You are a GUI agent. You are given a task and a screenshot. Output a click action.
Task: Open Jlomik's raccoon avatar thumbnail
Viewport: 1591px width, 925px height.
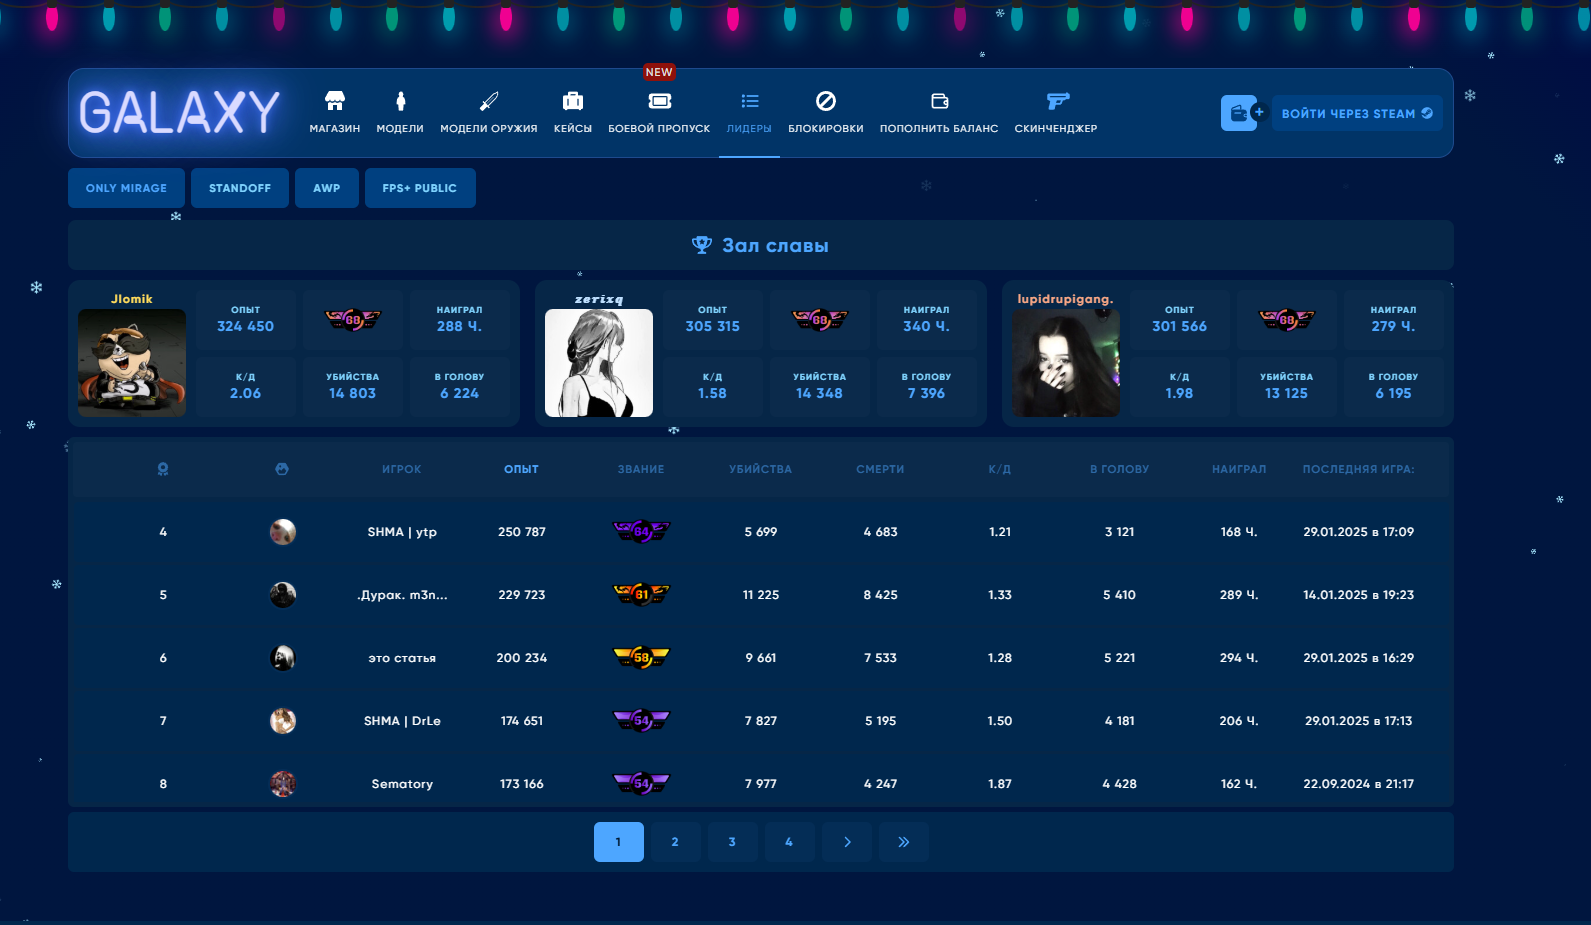[x=132, y=362]
